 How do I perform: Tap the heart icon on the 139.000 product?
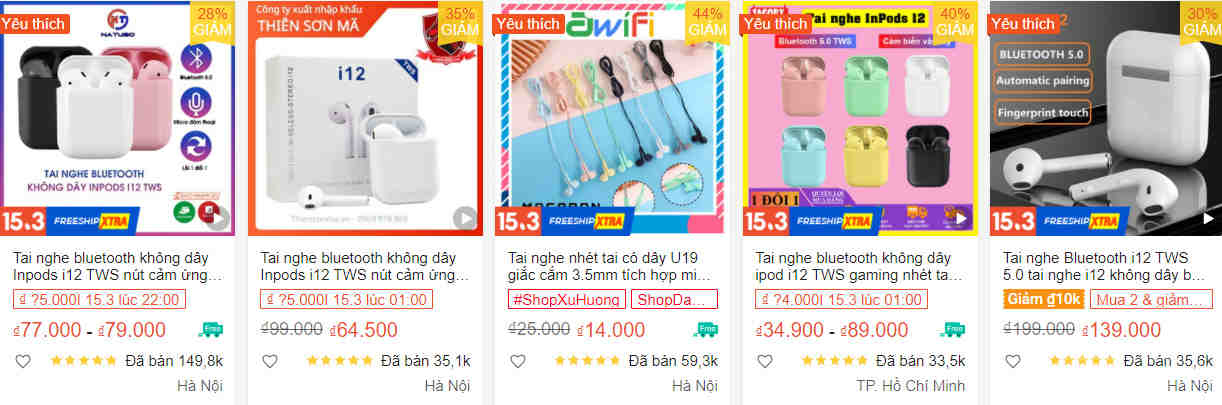(x=1012, y=361)
